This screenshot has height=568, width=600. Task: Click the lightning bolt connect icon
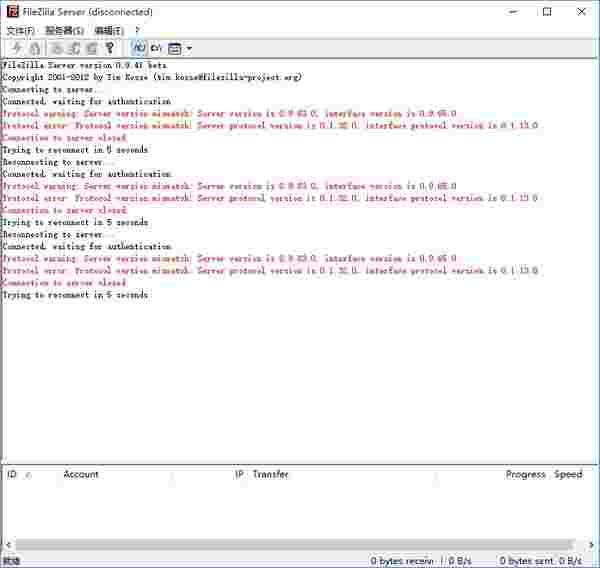pyautogui.click(x=17, y=48)
